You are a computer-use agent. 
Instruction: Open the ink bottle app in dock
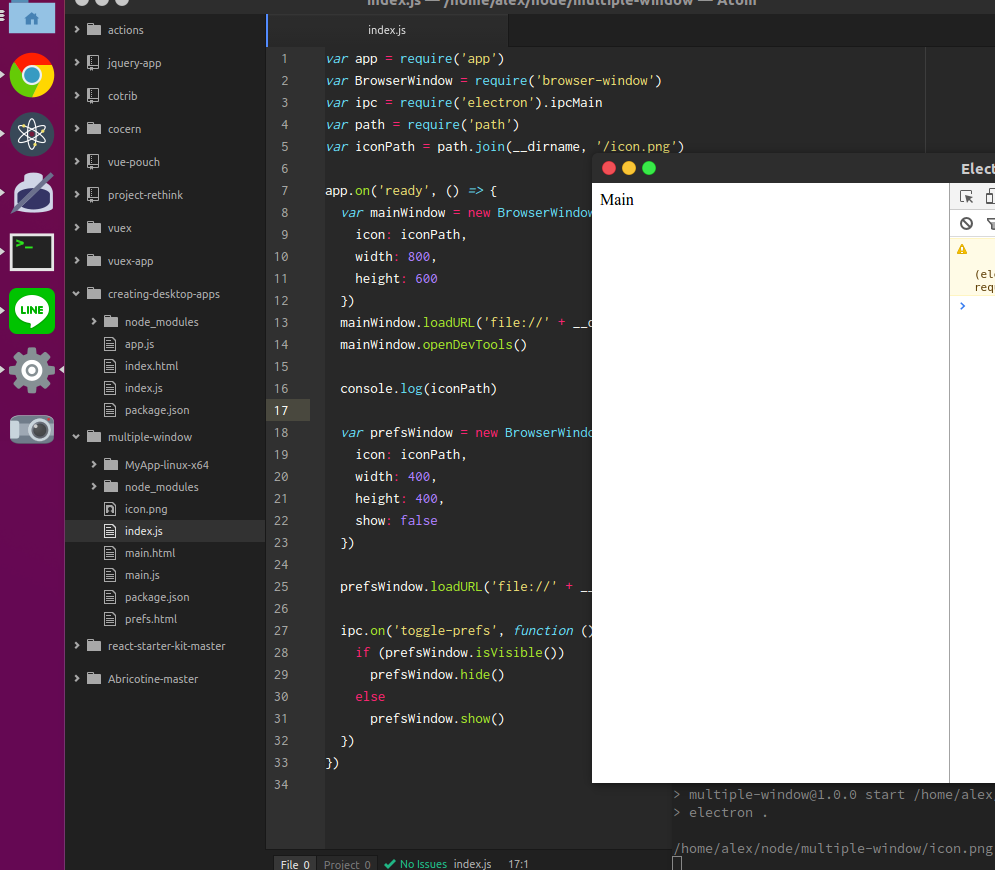pos(32,193)
